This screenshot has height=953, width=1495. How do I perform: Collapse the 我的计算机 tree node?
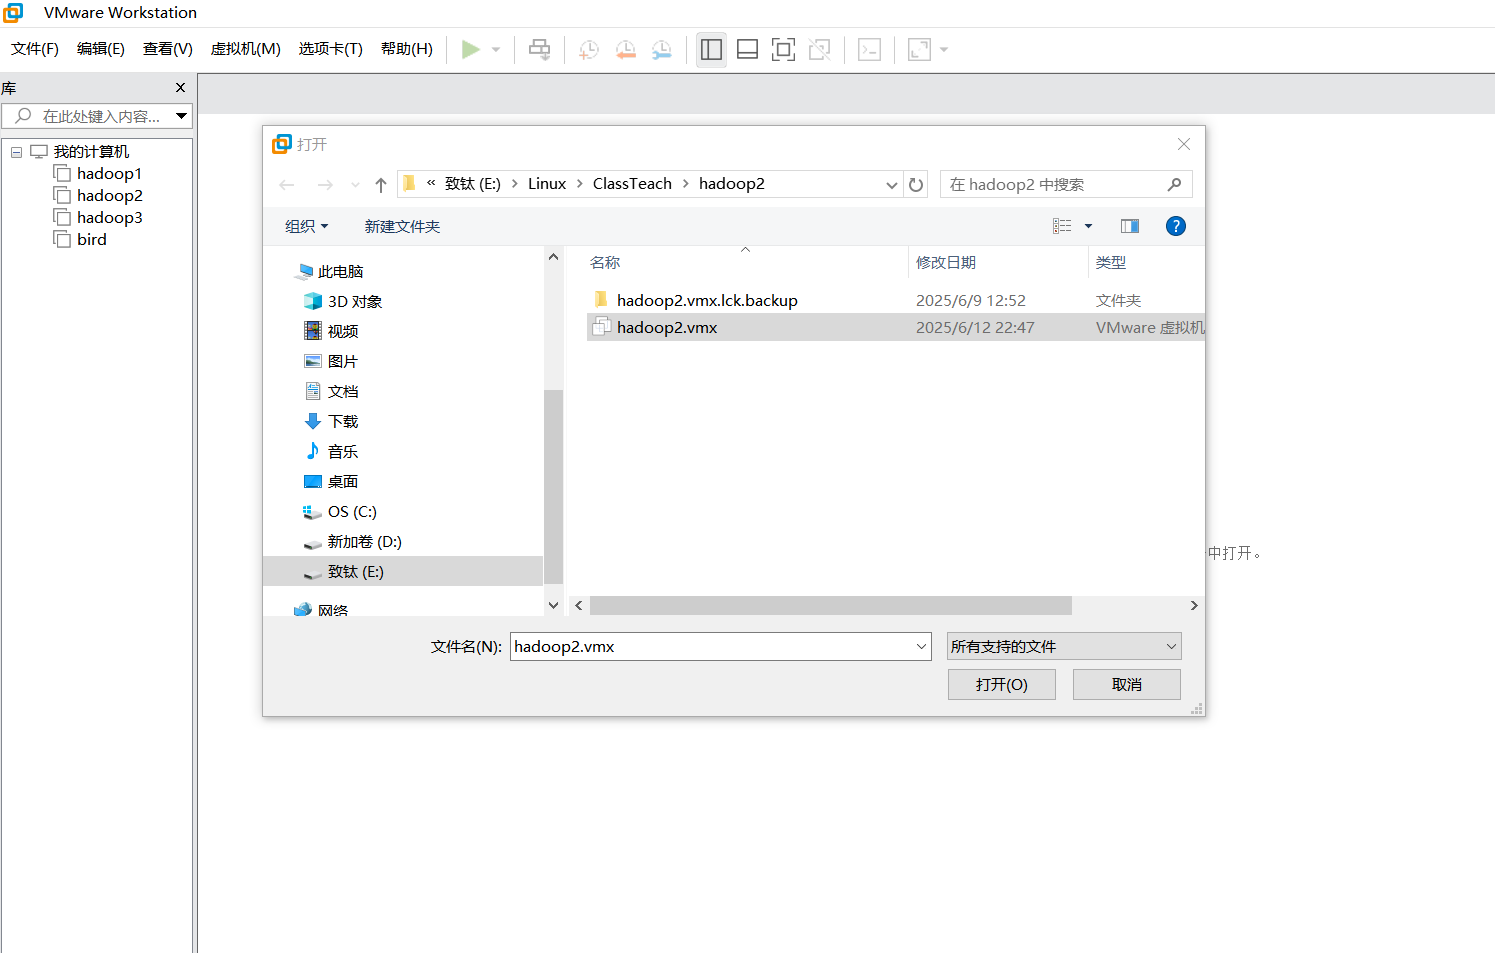coord(16,152)
